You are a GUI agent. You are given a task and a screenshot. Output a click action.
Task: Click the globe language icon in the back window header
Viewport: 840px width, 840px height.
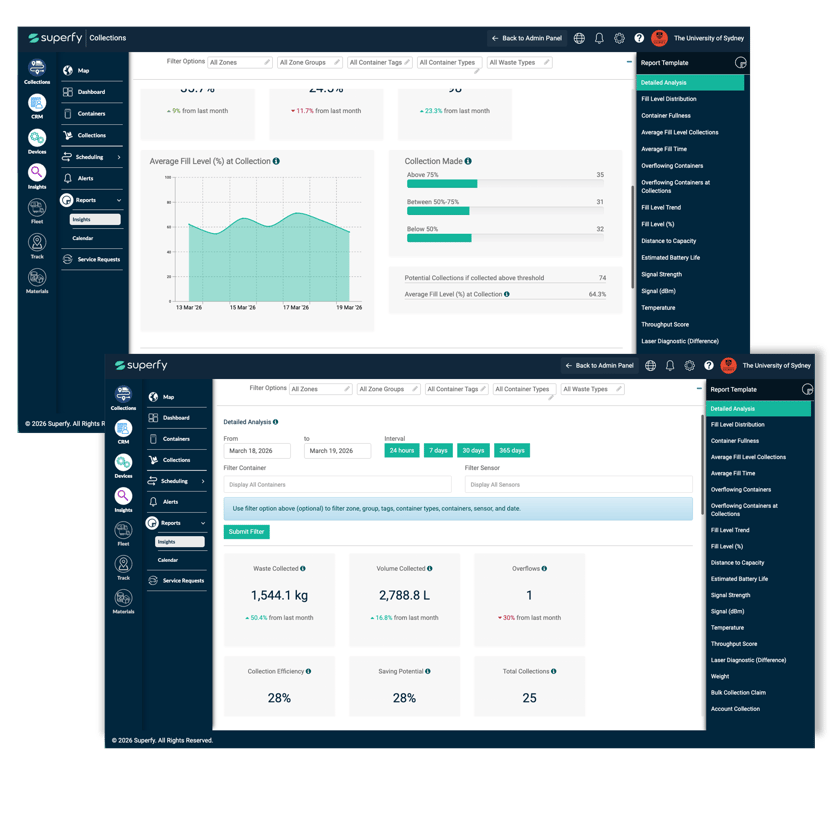tap(579, 38)
